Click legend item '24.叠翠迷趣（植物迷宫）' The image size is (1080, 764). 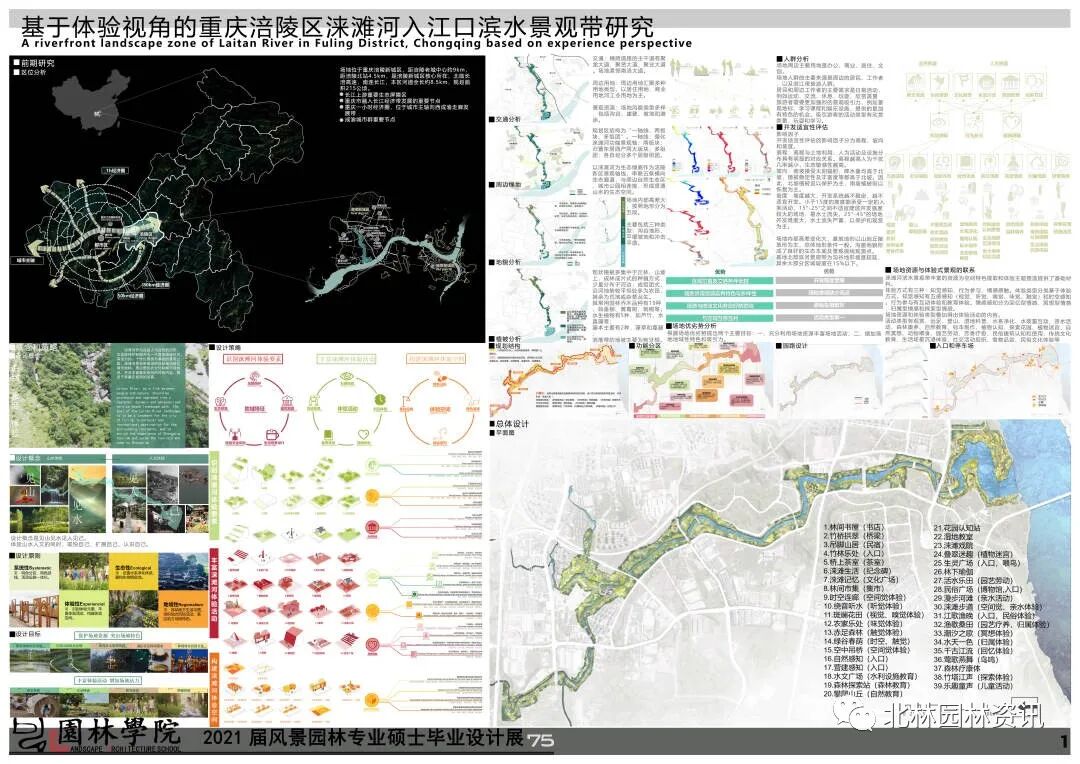973,554
